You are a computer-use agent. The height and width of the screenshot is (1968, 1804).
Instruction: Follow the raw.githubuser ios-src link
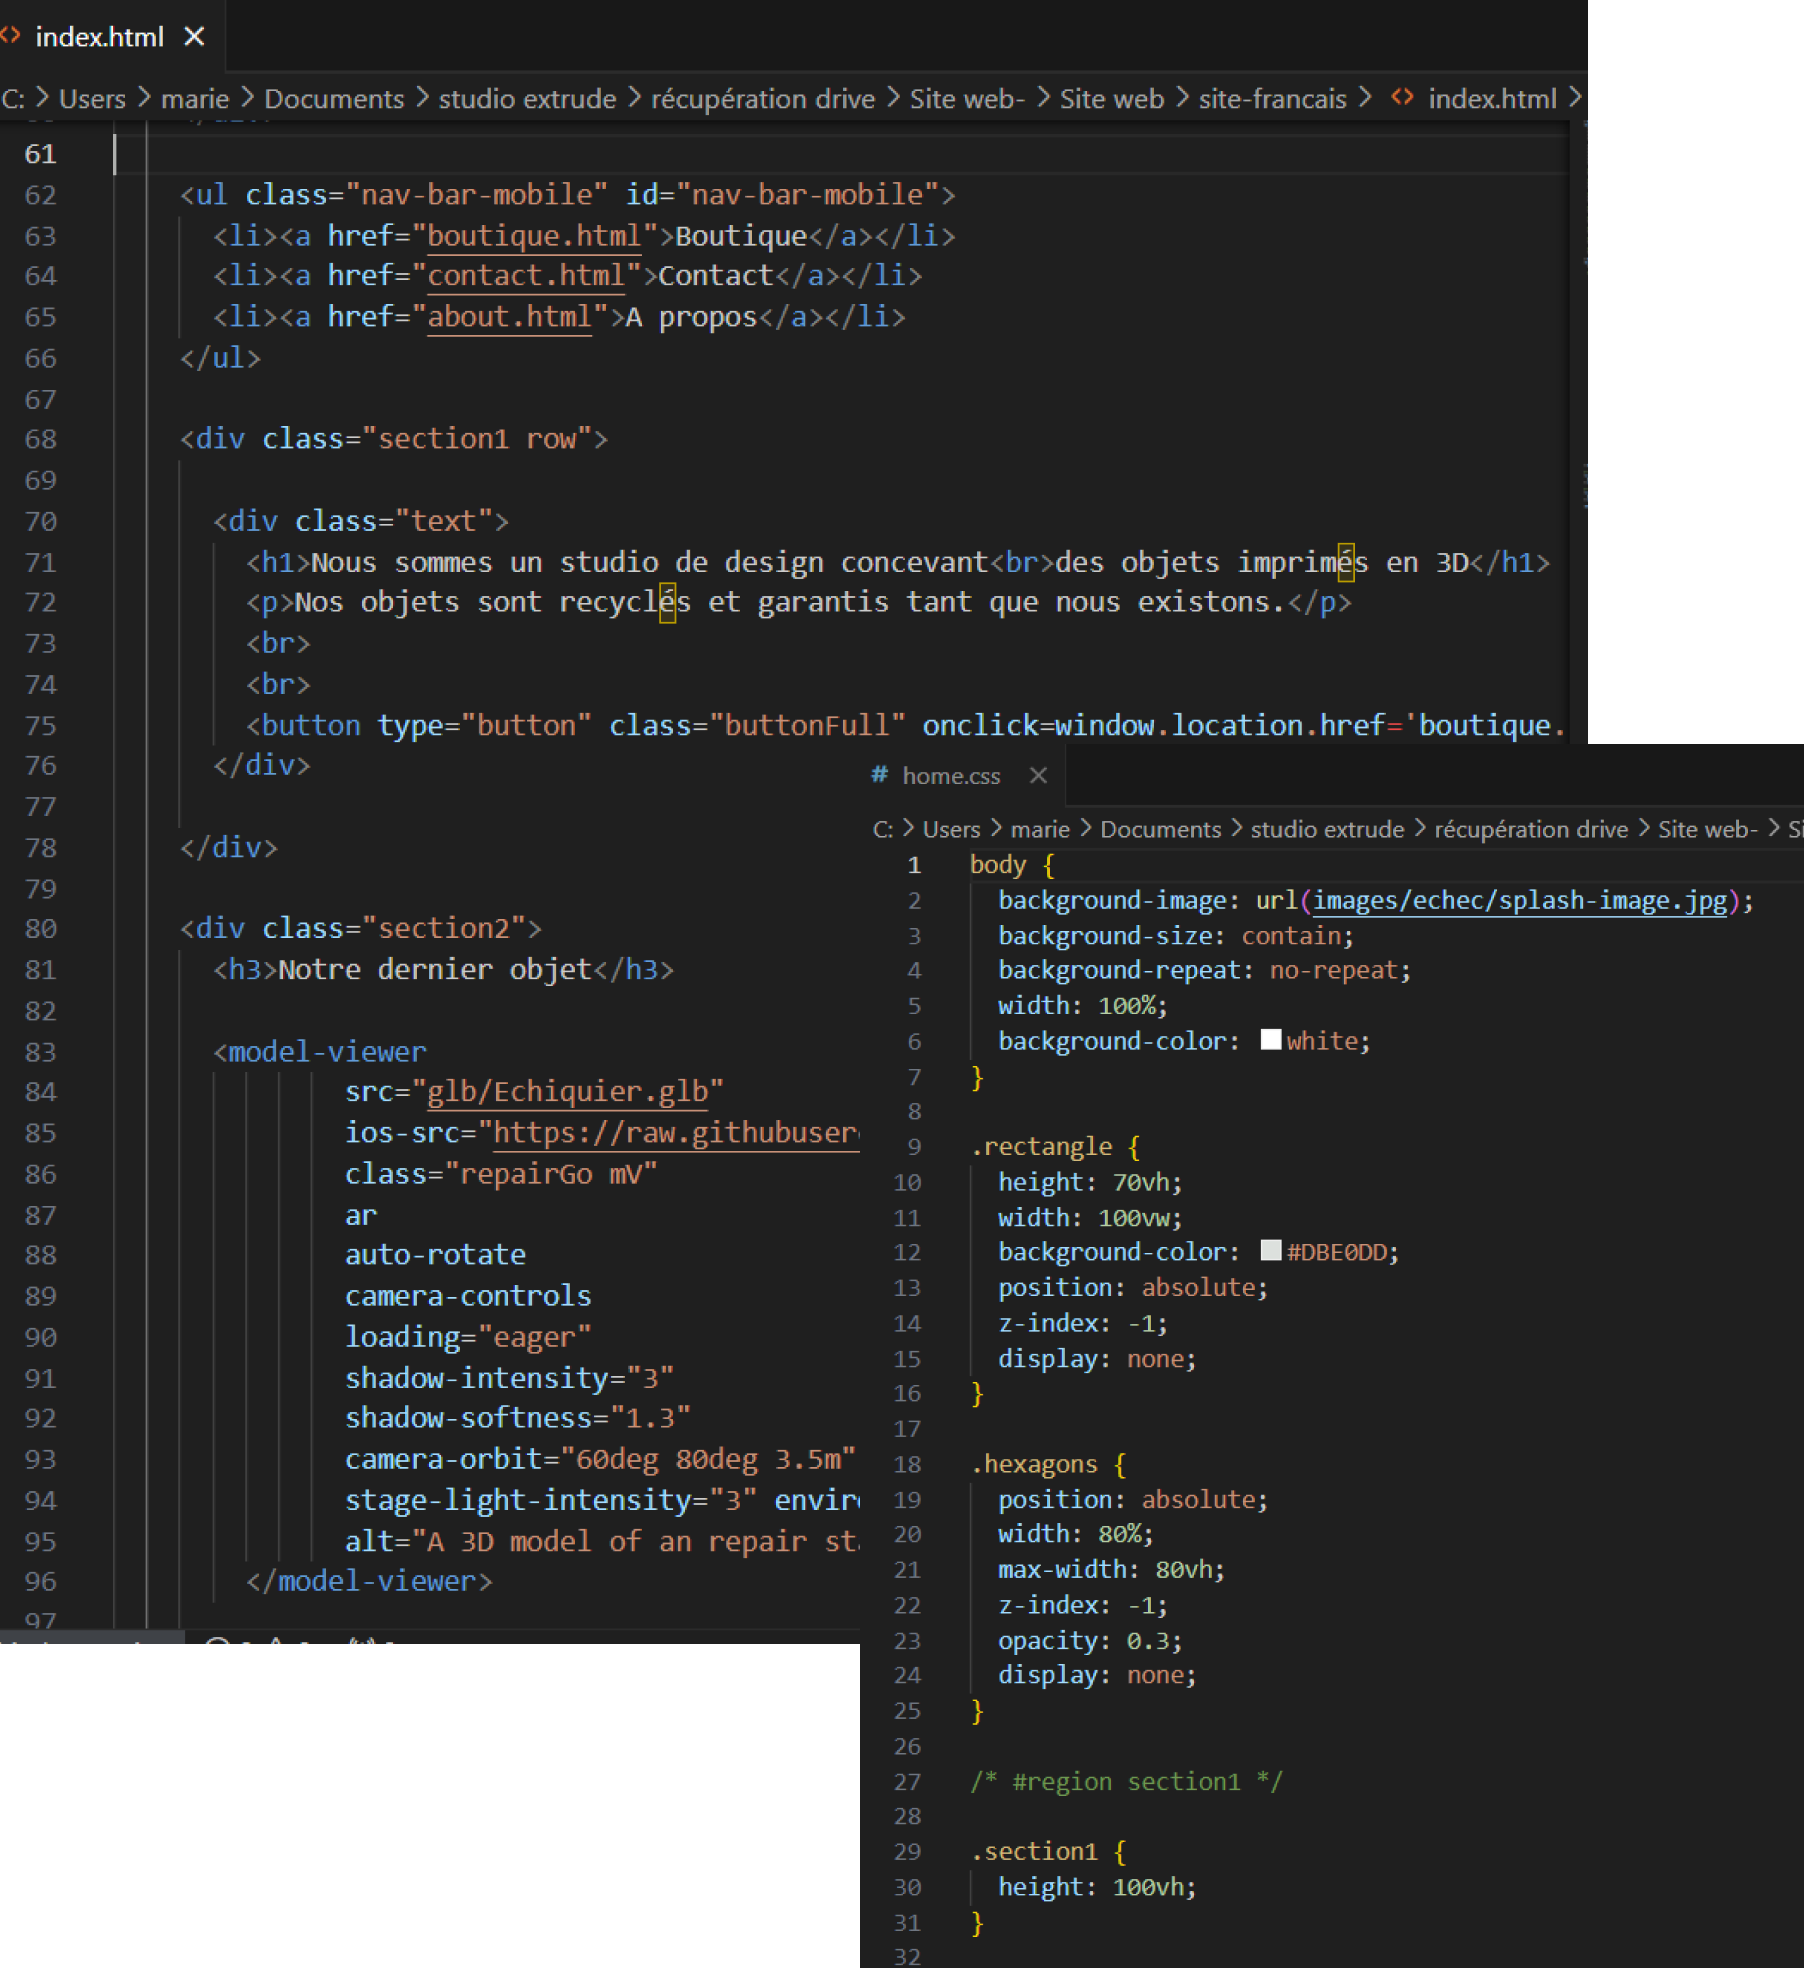(x=676, y=1133)
